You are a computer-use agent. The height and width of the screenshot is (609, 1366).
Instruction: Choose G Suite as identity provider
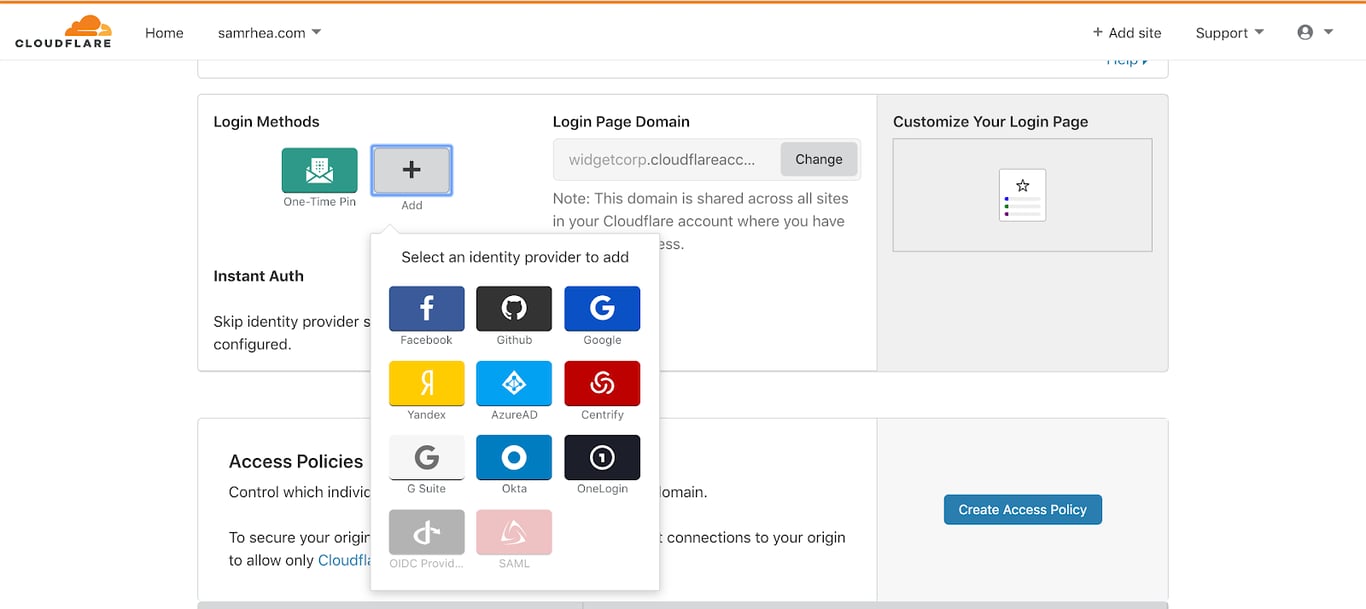[426, 457]
